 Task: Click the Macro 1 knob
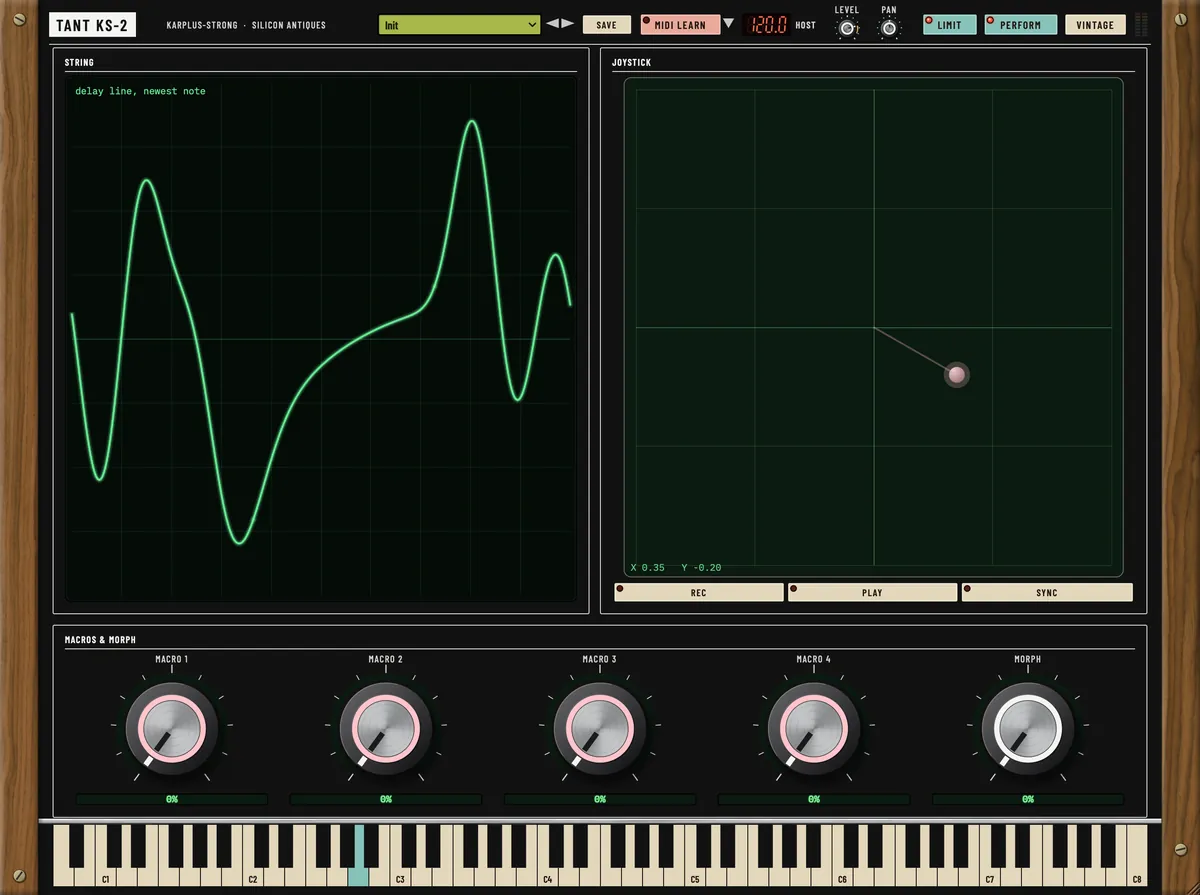(171, 729)
